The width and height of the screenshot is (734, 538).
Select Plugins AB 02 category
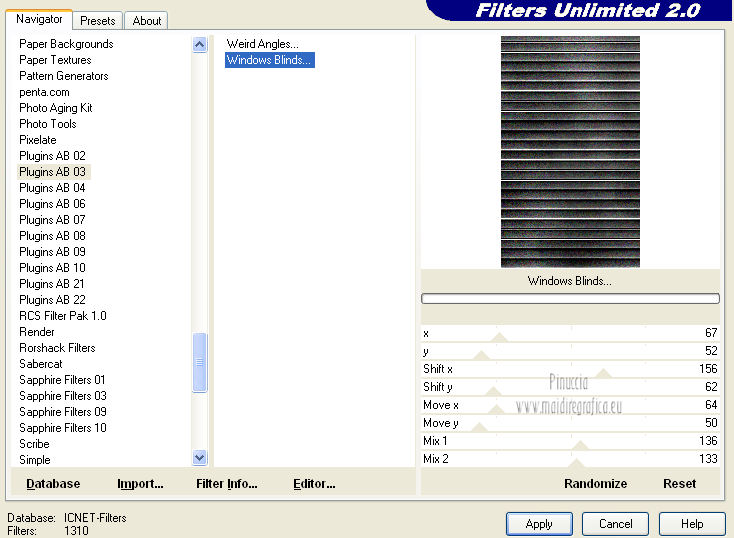point(52,156)
